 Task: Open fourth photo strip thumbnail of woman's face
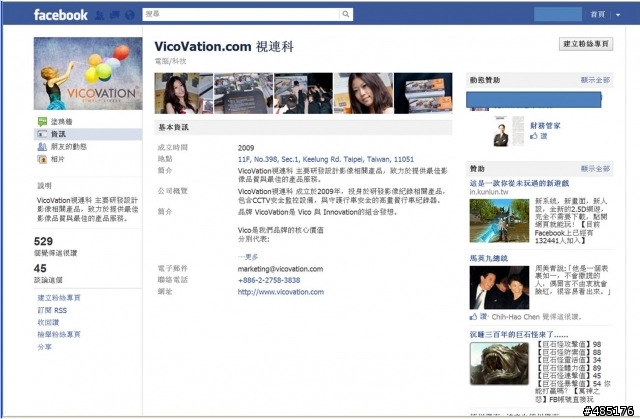[x=363, y=93]
